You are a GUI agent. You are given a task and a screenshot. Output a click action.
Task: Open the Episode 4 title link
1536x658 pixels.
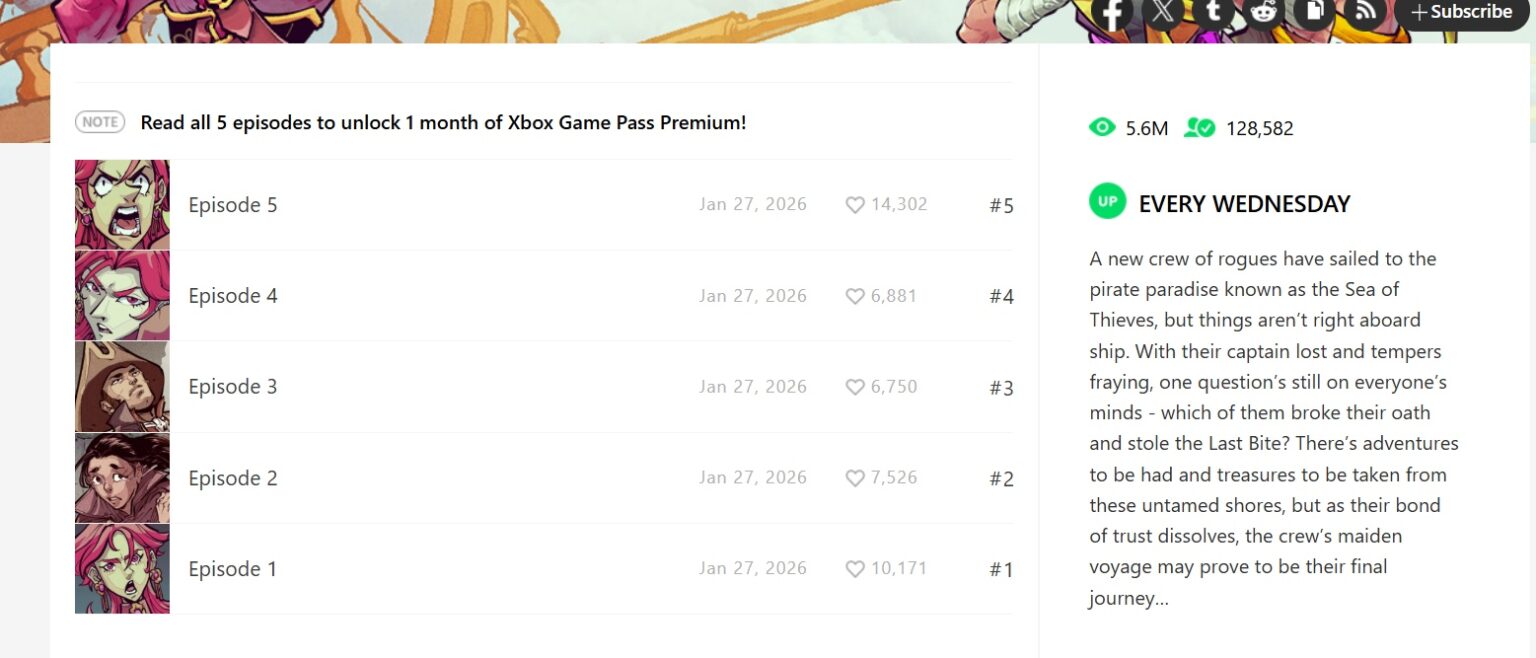(233, 296)
